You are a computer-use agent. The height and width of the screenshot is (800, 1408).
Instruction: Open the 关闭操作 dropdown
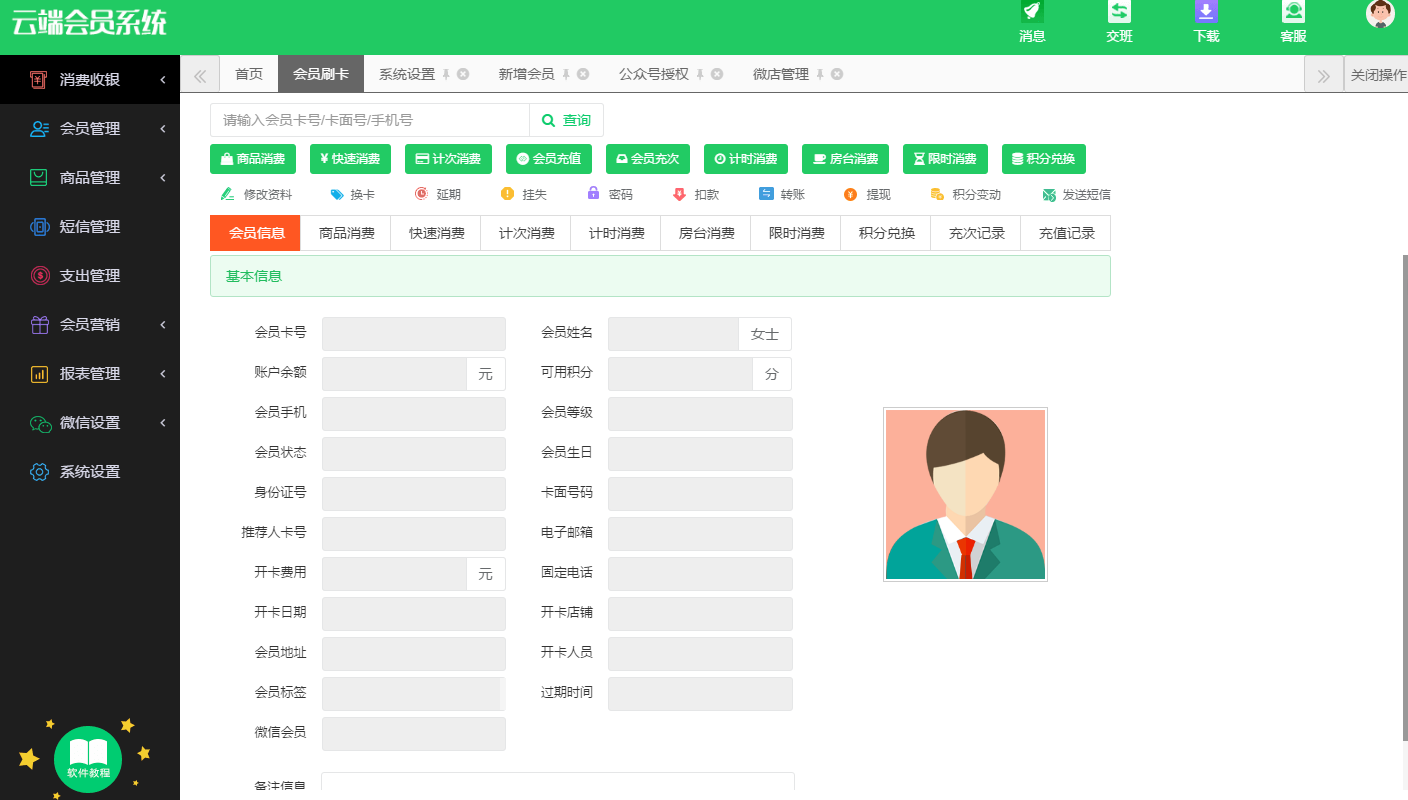point(1376,74)
